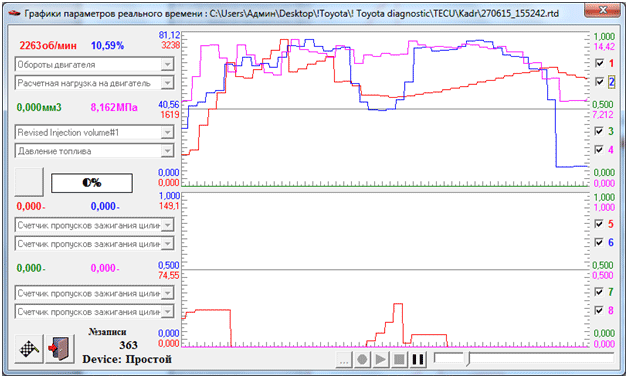Pause playback with the pause button
This screenshot has width=628, height=378.
tap(418, 359)
